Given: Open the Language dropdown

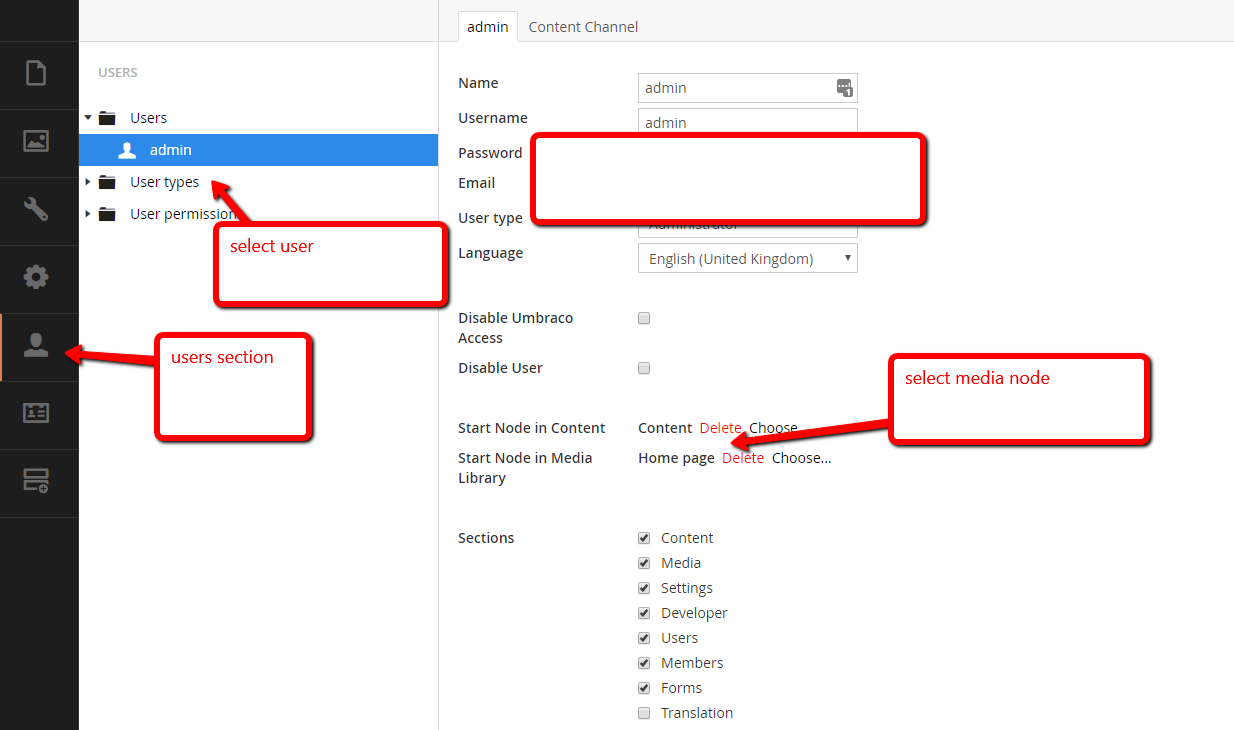Looking at the screenshot, I should [x=747, y=259].
